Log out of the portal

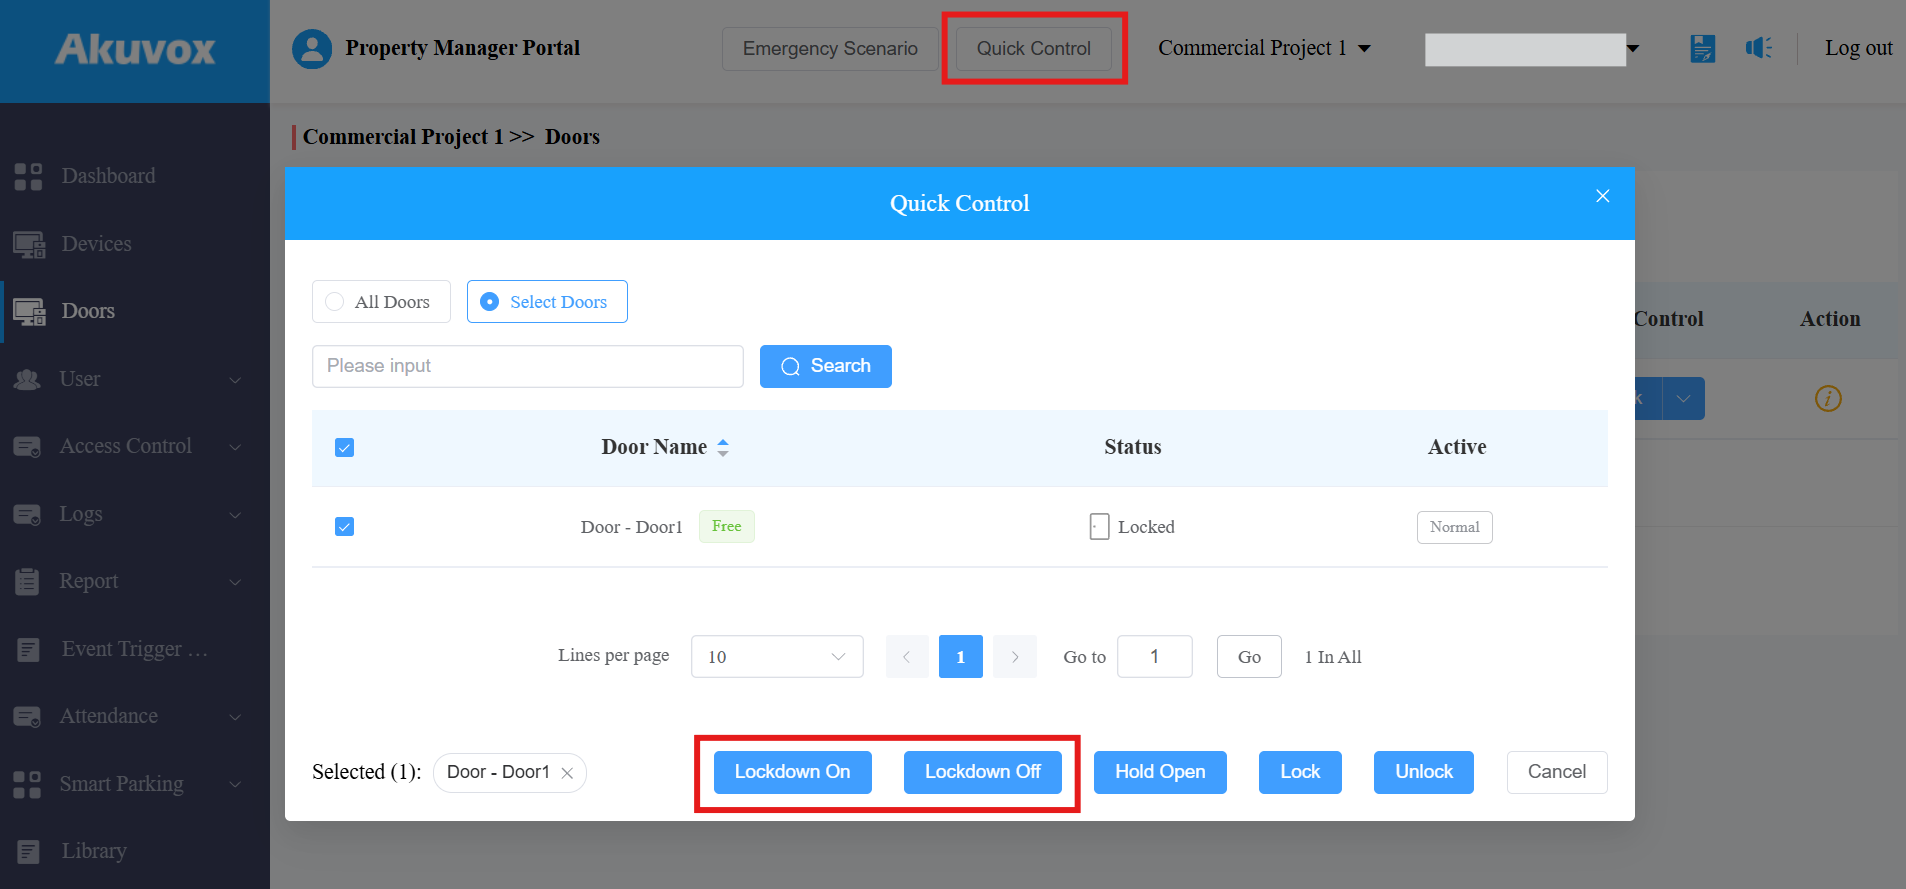[1858, 48]
